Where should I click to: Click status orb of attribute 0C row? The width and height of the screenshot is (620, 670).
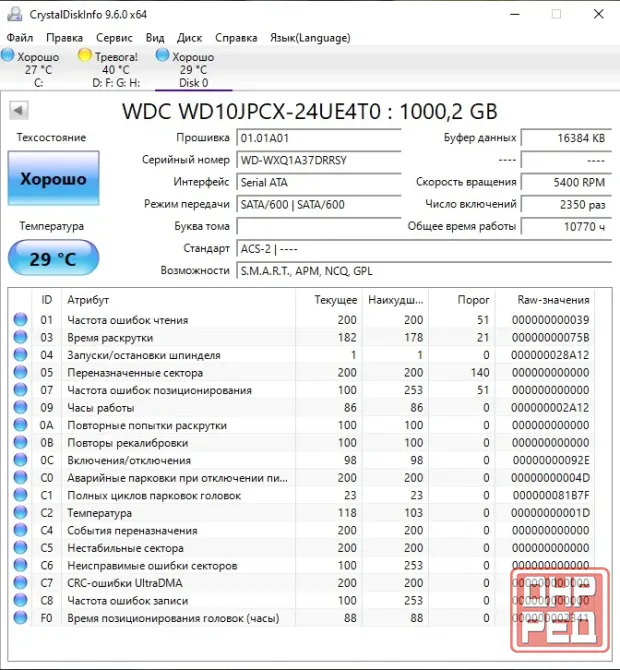[x=20, y=460]
